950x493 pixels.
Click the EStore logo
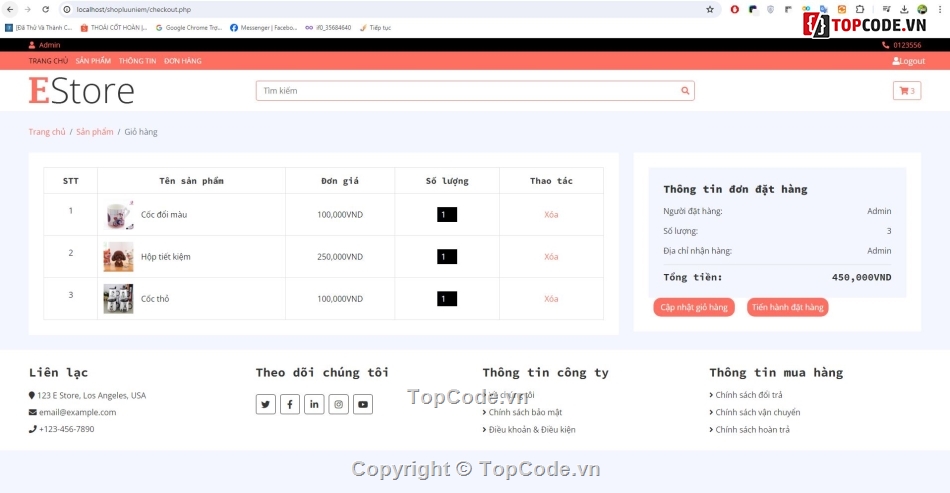click(81, 91)
